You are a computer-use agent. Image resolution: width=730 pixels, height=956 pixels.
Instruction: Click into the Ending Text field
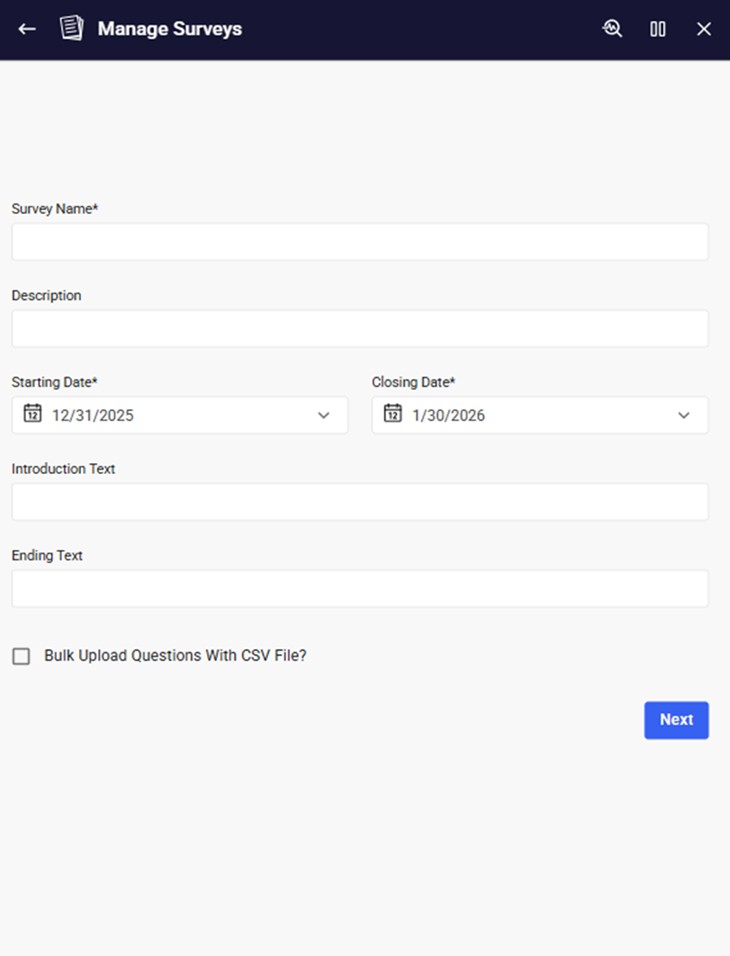(x=360, y=588)
